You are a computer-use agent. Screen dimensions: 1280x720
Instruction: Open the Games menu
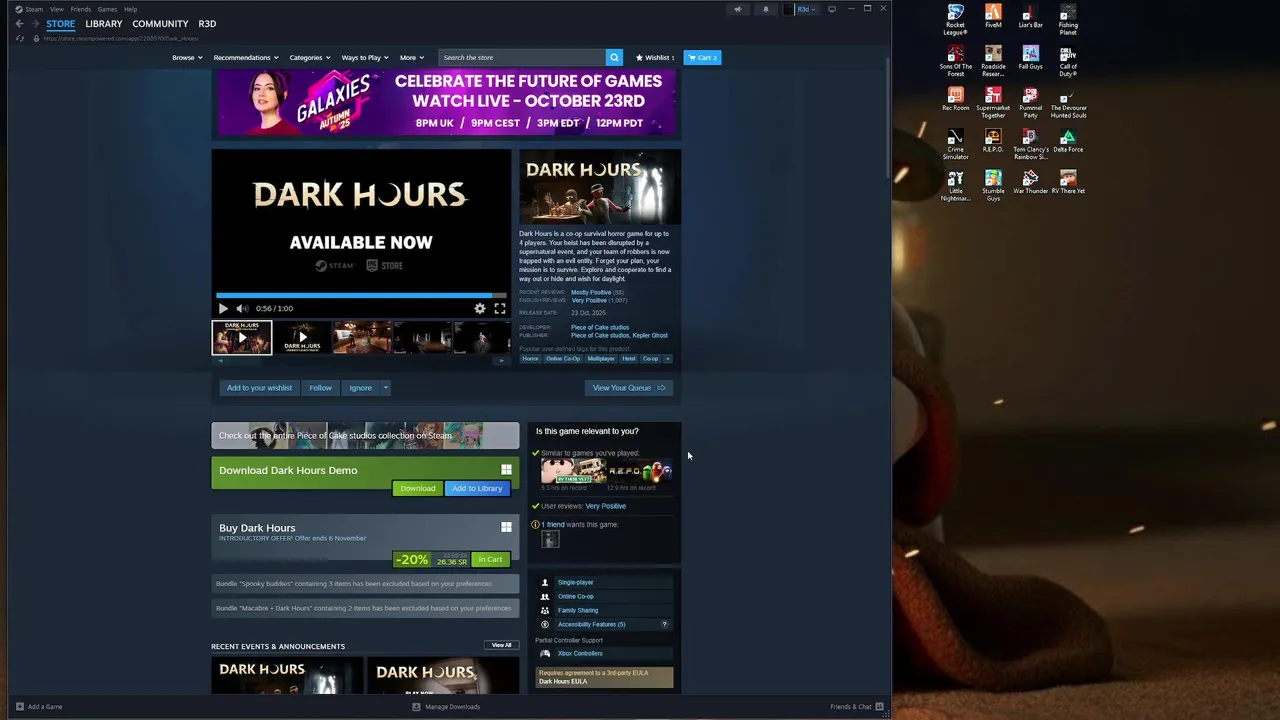click(x=107, y=9)
